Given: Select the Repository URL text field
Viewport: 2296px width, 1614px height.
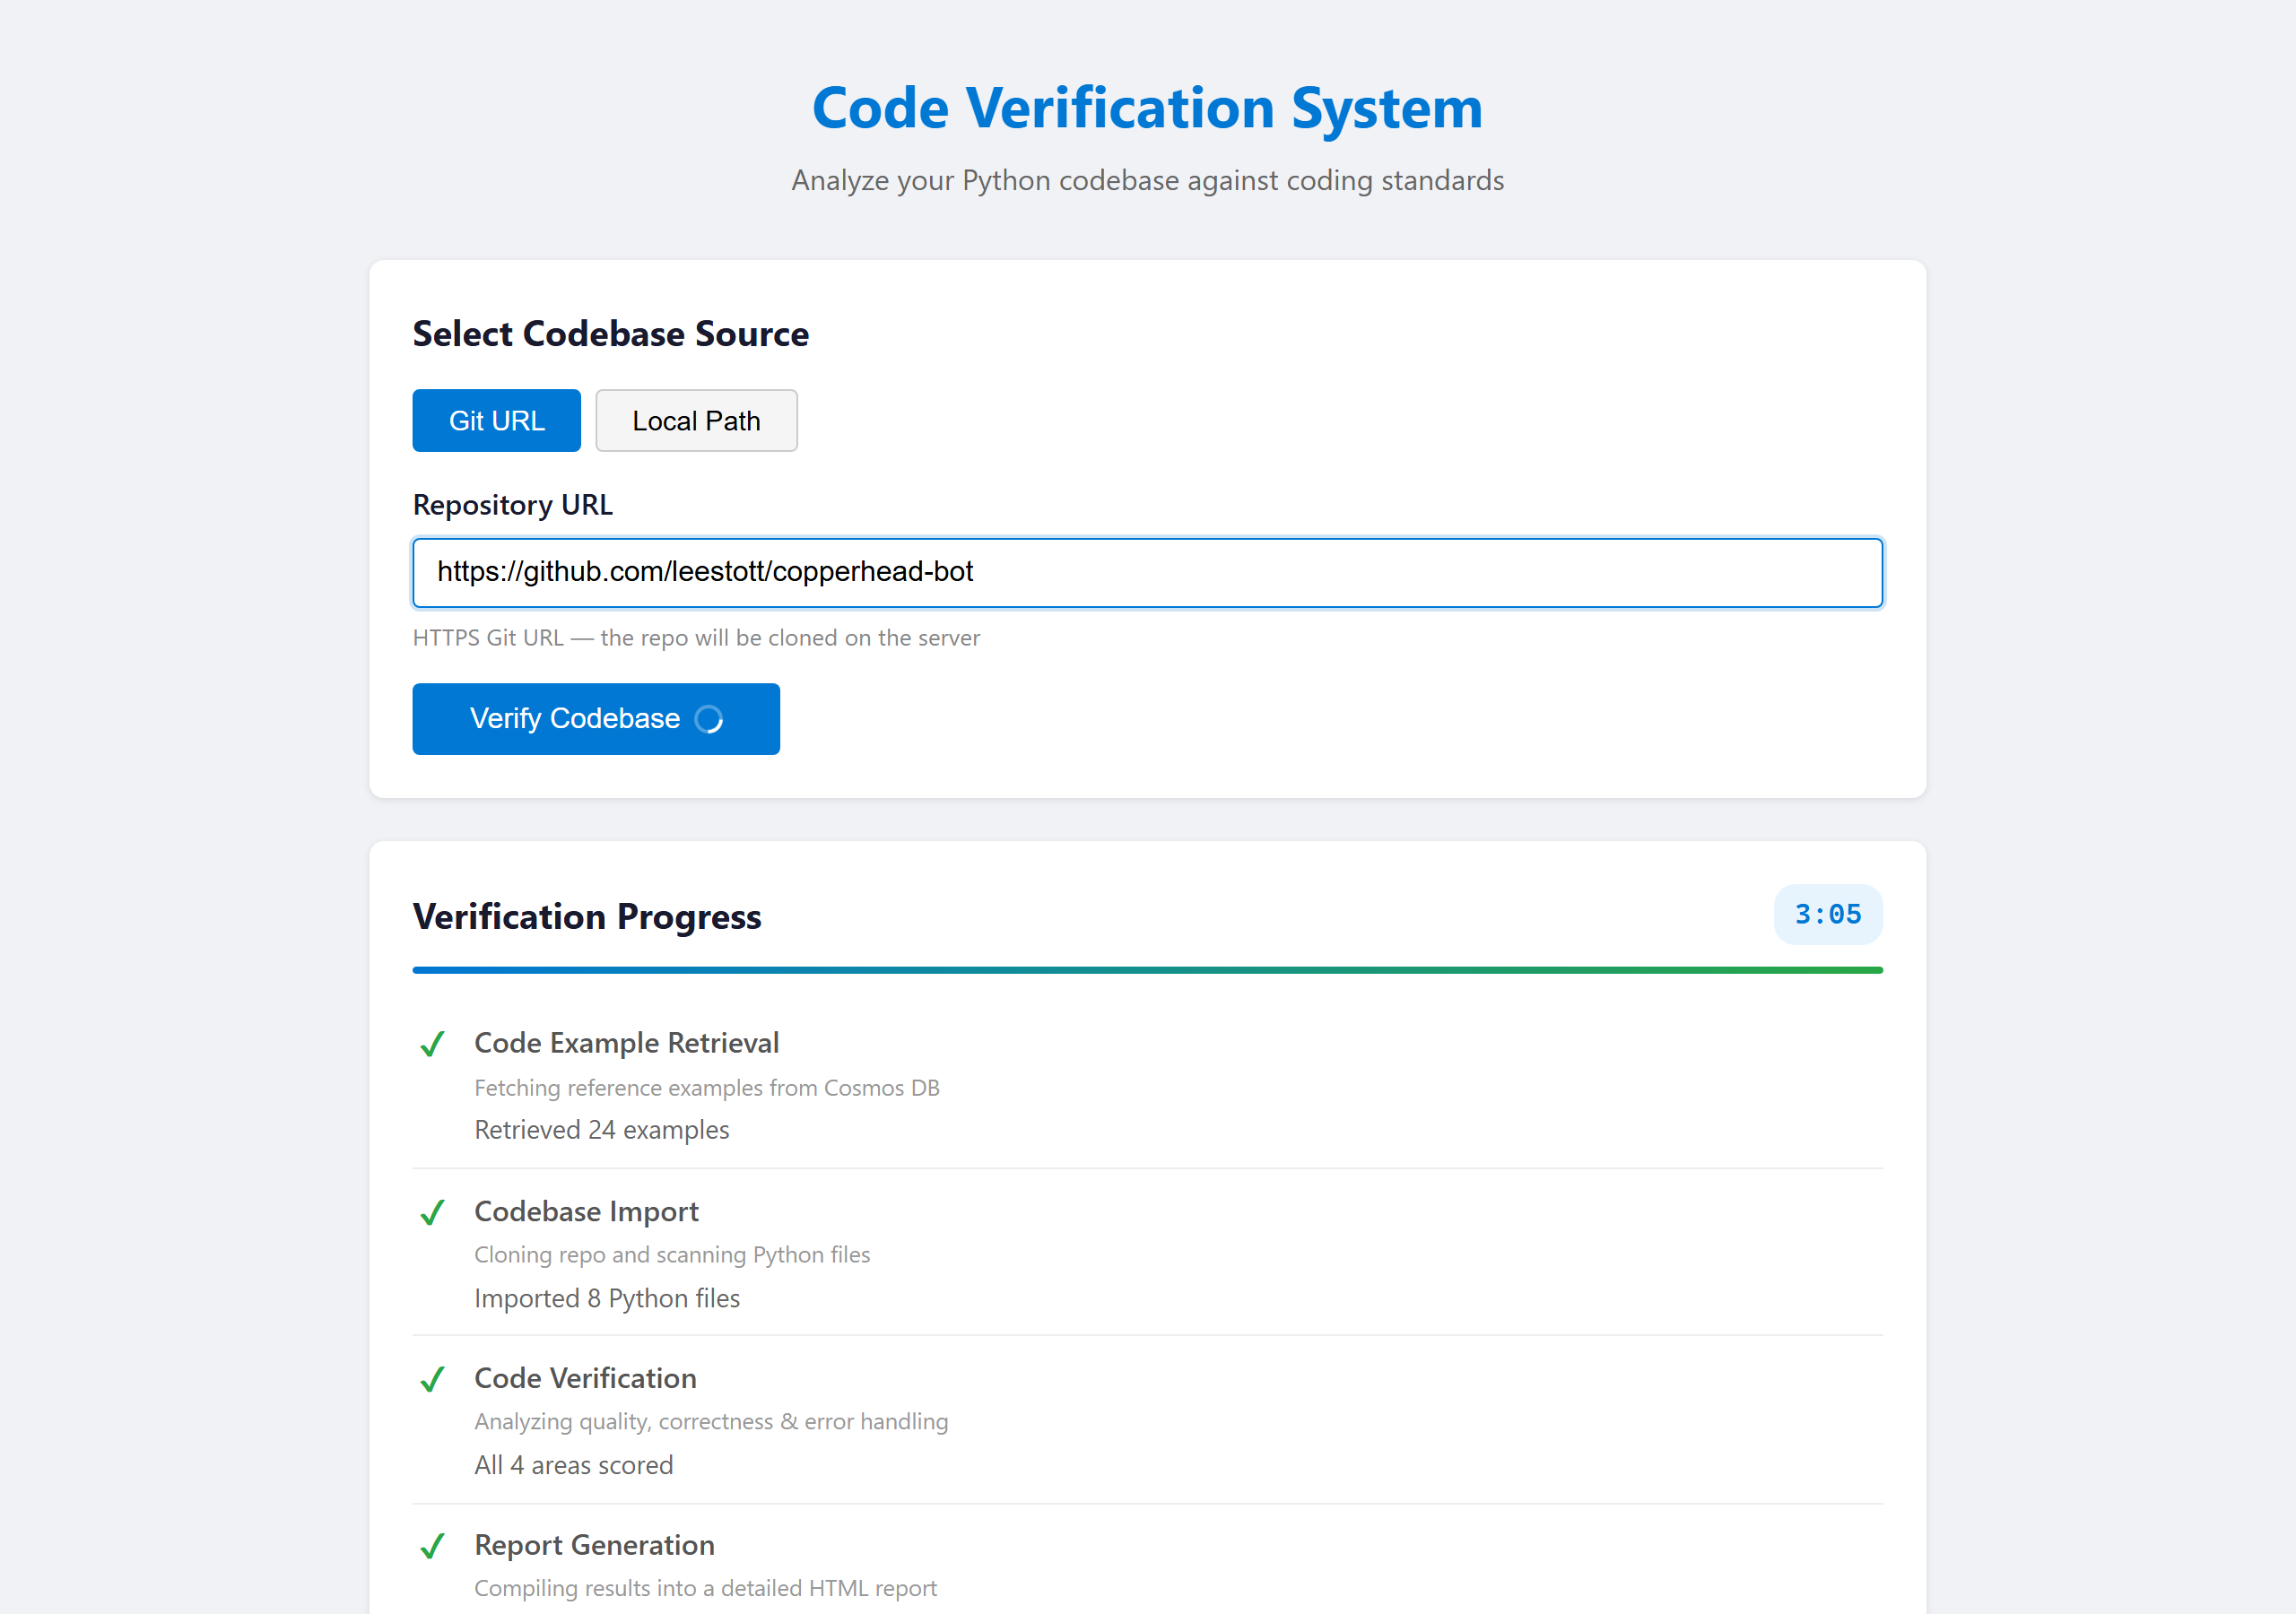Looking at the screenshot, I should coord(1147,572).
